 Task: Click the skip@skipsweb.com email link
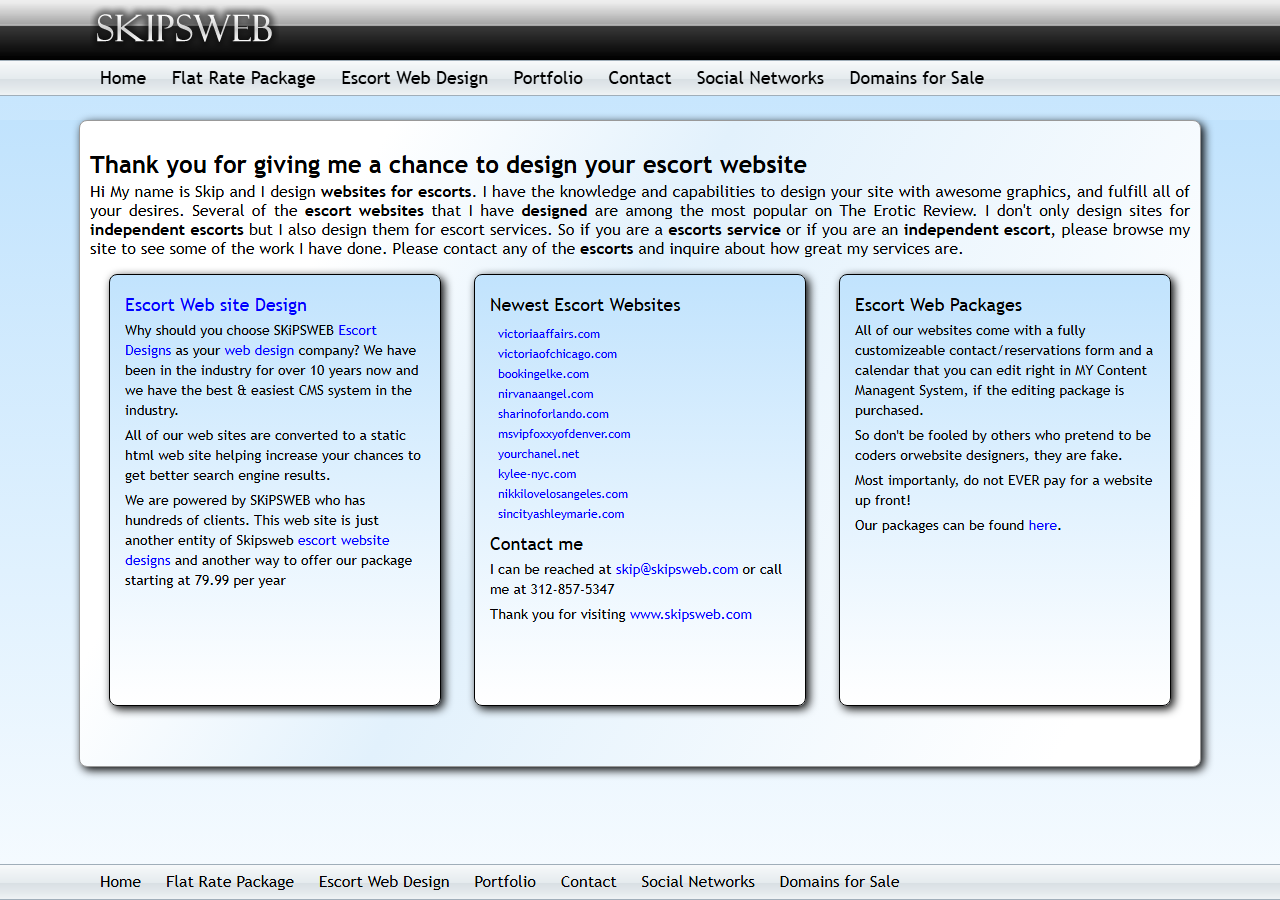pos(677,570)
